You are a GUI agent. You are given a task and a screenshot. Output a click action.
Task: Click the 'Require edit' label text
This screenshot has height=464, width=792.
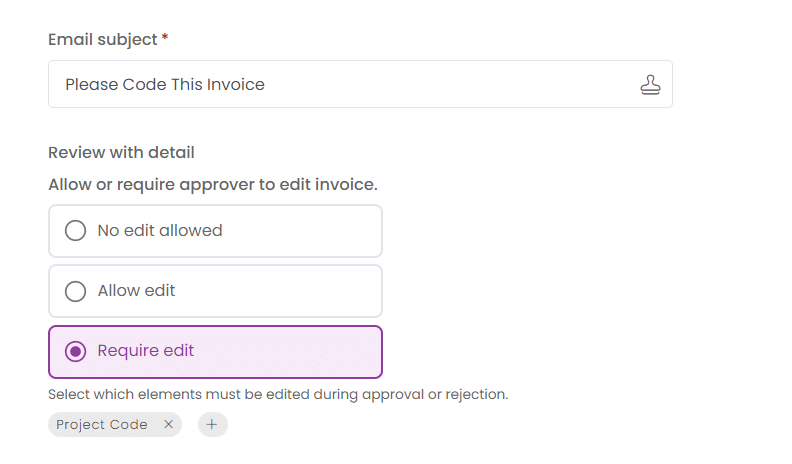click(x=145, y=350)
